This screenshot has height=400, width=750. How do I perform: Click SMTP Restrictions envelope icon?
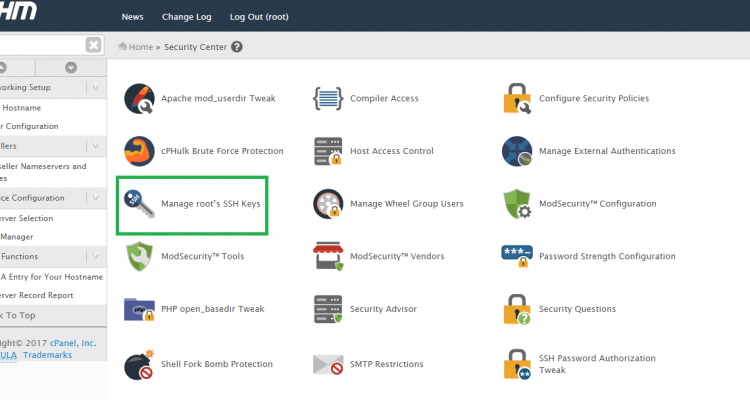tap(328, 365)
